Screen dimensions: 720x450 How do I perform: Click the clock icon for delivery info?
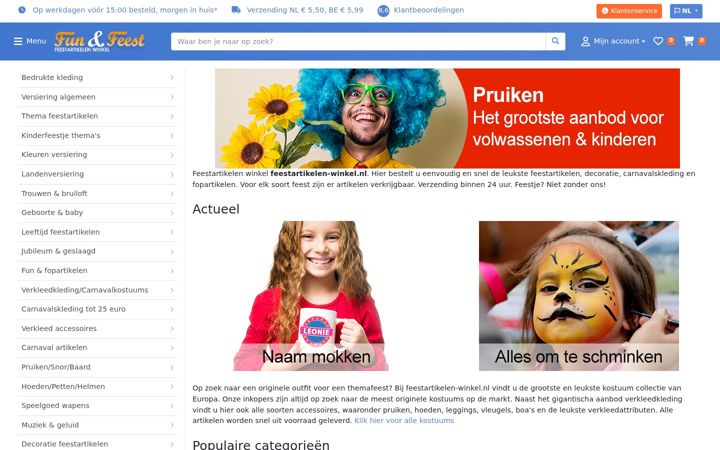tap(22, 10)
